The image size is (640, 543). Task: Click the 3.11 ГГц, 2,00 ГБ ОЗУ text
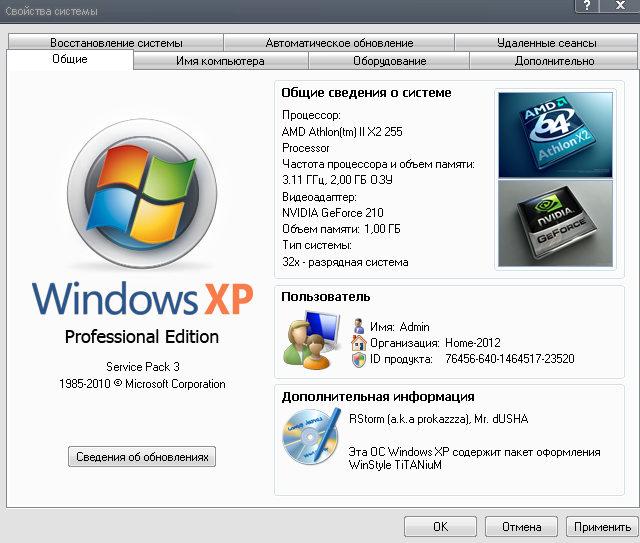tap(337, 180)
